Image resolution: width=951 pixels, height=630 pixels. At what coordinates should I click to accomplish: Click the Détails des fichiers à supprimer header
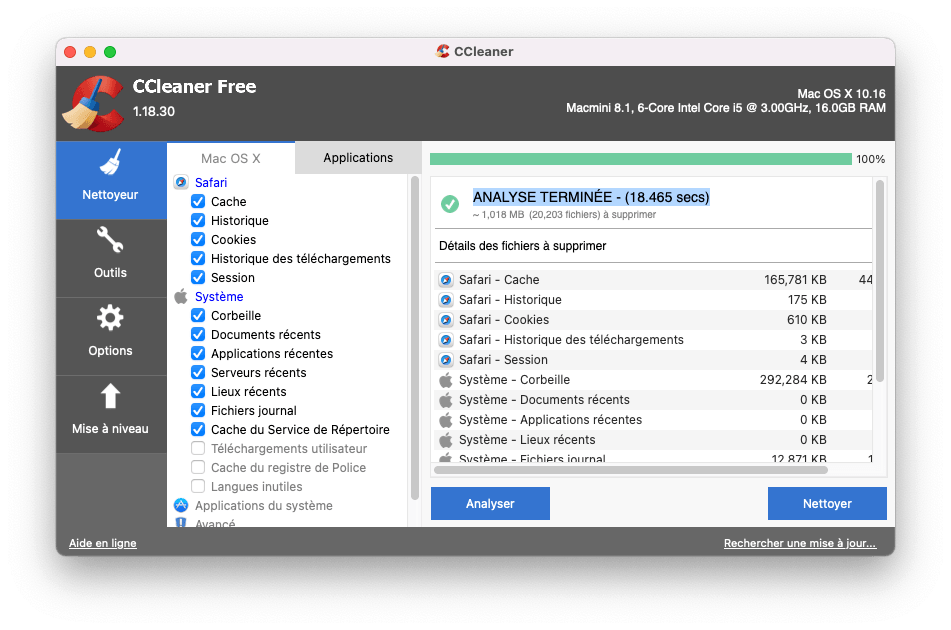(523, 246)
